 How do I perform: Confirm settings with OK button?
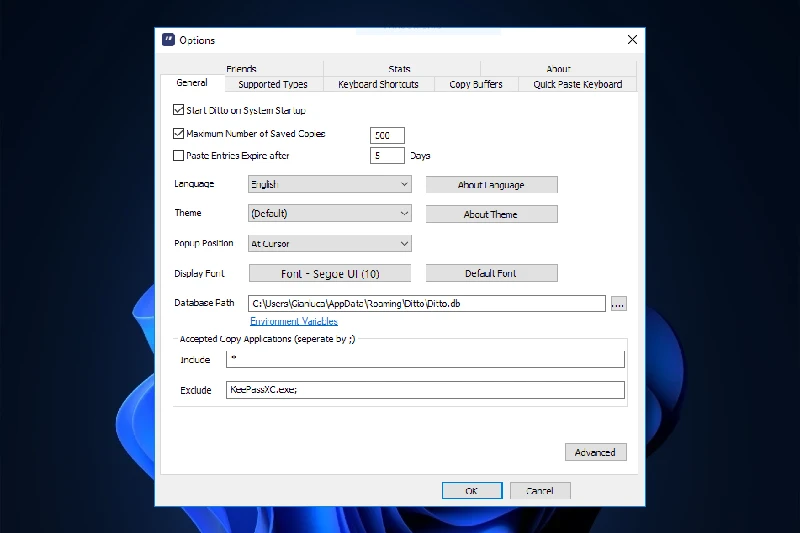click(472, 491)
